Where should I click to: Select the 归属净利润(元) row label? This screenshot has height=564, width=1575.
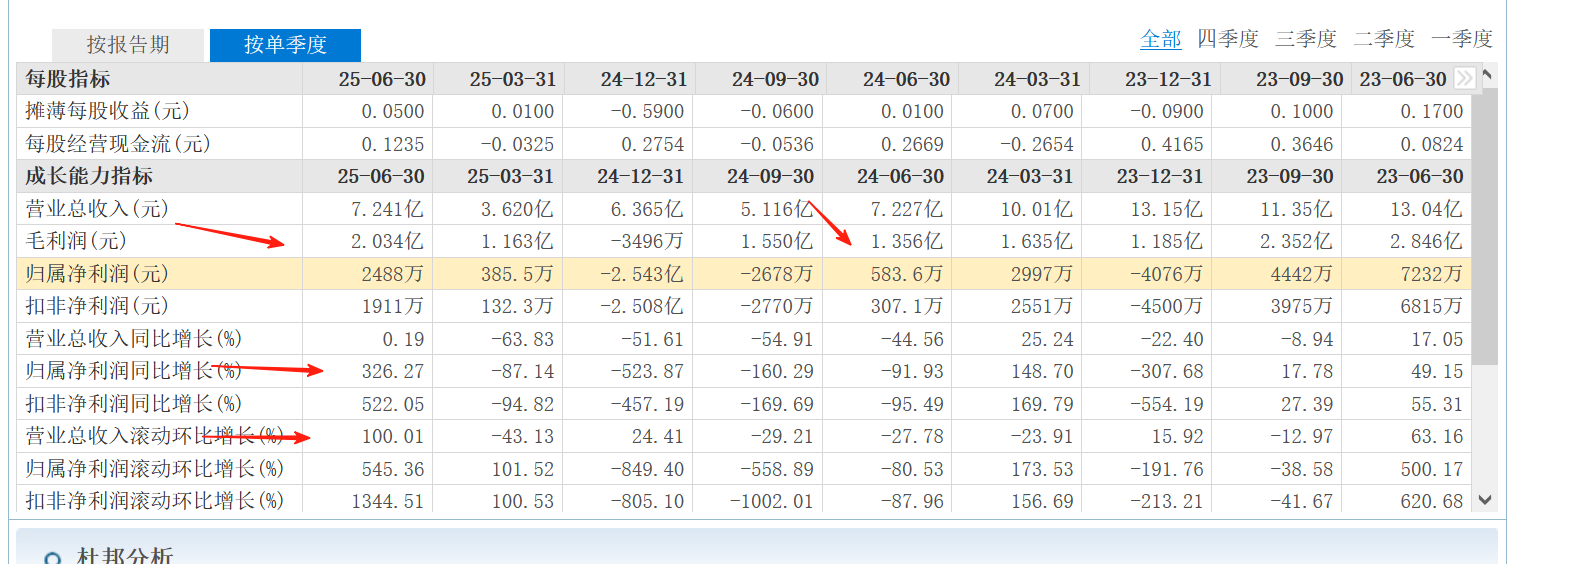[97, 274]
